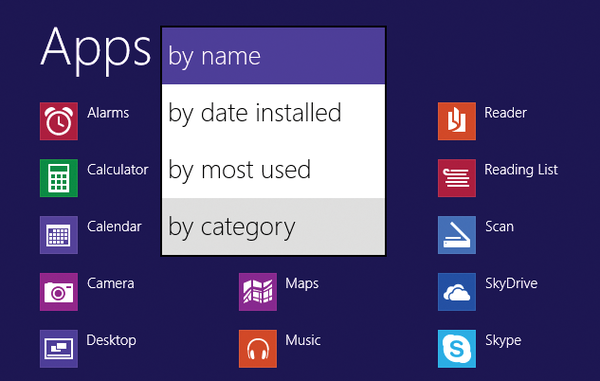Viewport: 600px width, 381px height.
Task: Click the Apps heading title
Action: pos(96,50)
